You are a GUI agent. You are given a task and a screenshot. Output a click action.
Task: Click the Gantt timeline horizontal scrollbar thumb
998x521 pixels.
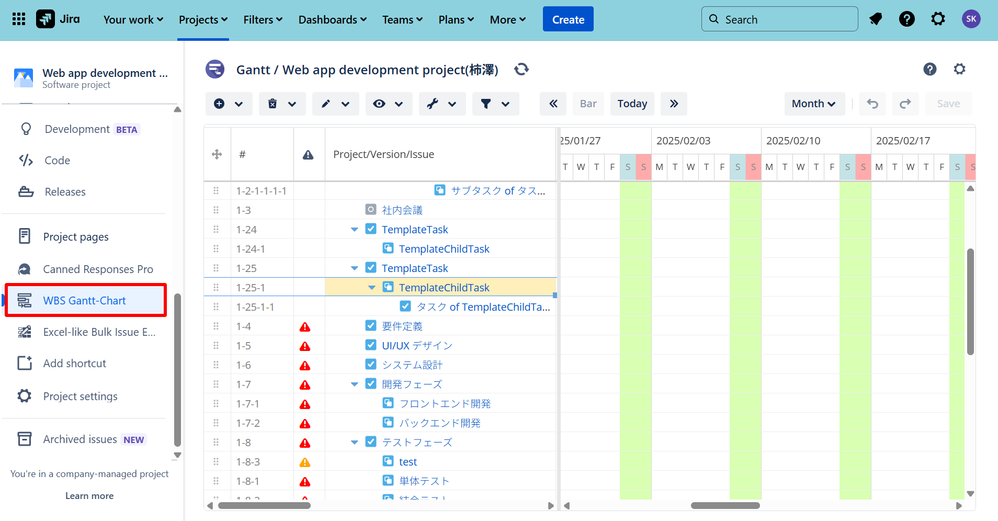[725, 506]
